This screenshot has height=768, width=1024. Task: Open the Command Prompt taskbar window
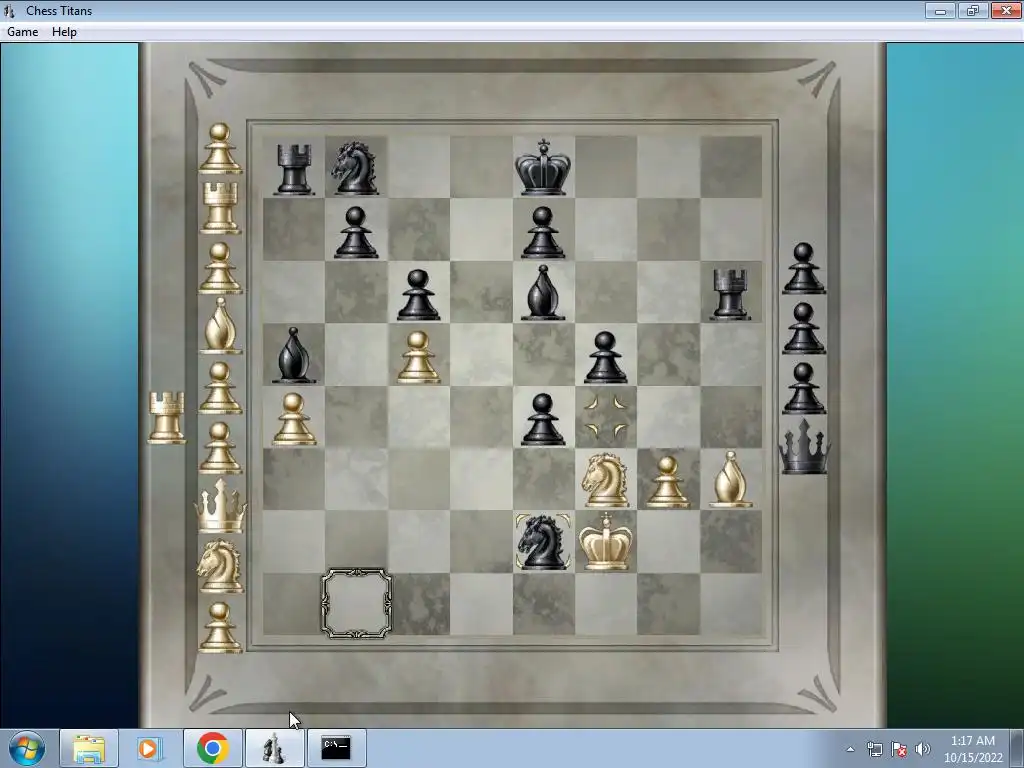[x=336, y=748]
